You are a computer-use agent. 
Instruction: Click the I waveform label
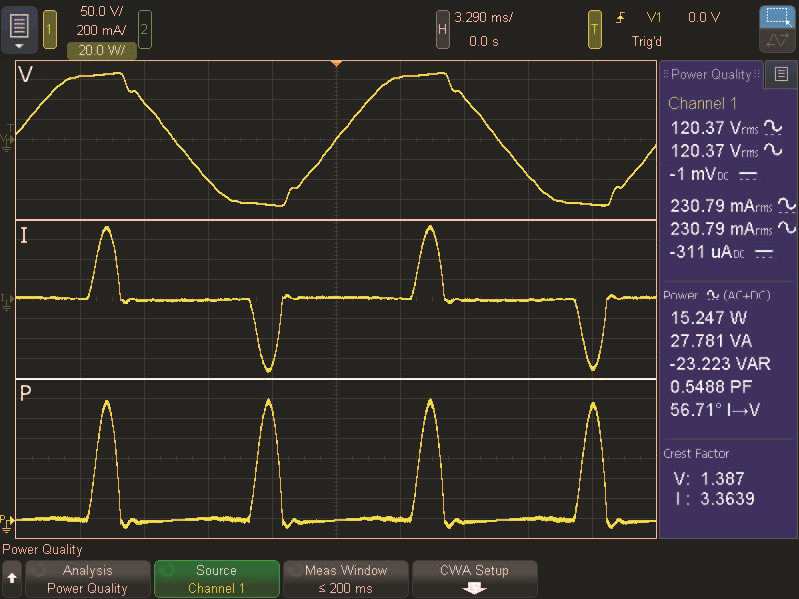pyautogui.click(x=23, y=235)
